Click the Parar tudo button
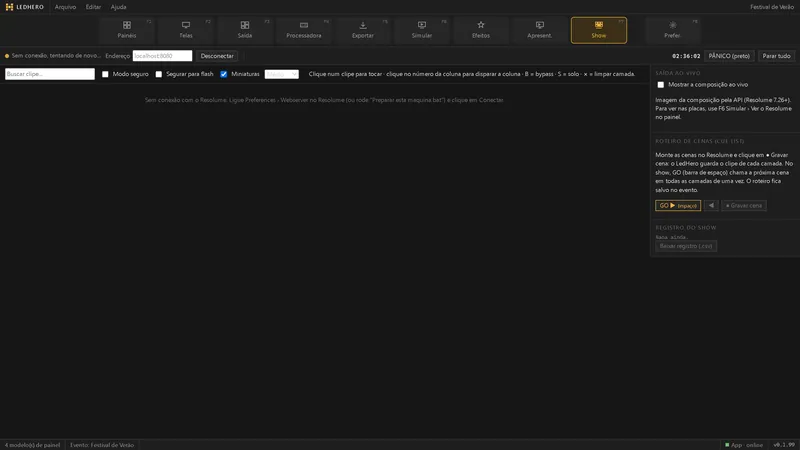Viewport: 800px width, 450px height. [x=776, y=56]
